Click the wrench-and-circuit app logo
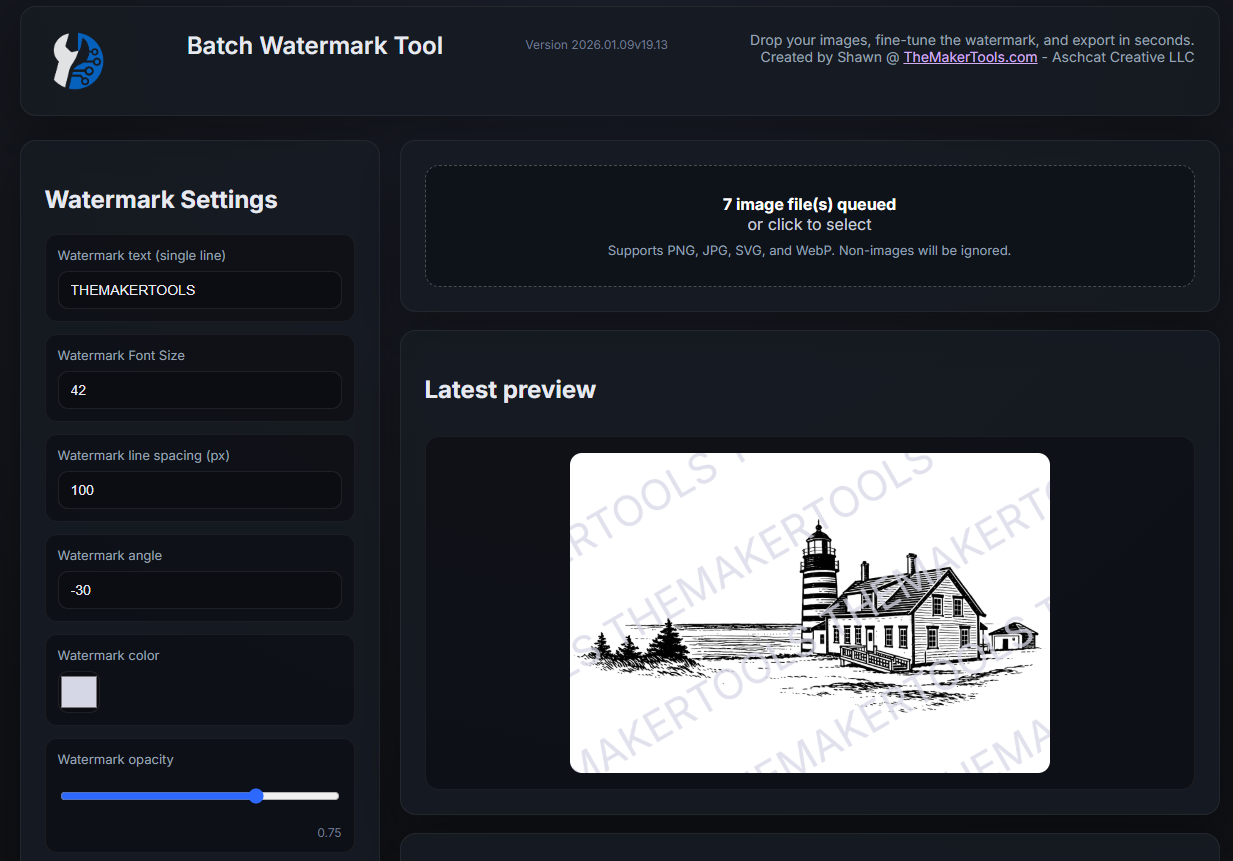 click(78, 61)
